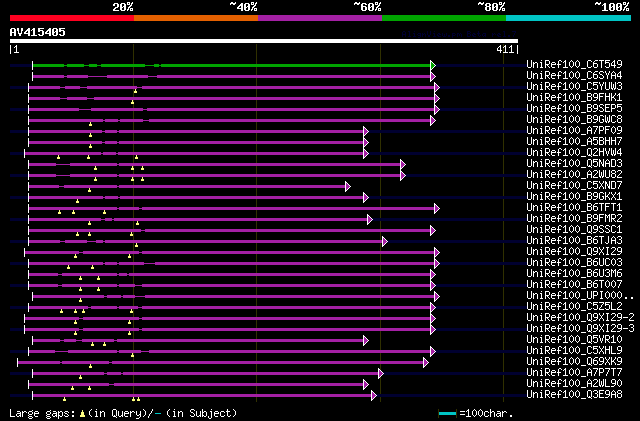Click the white AV415405 query bar
The width and height of the screenshot is (640, 421).
pyautogui.click(x=264, y=41)
